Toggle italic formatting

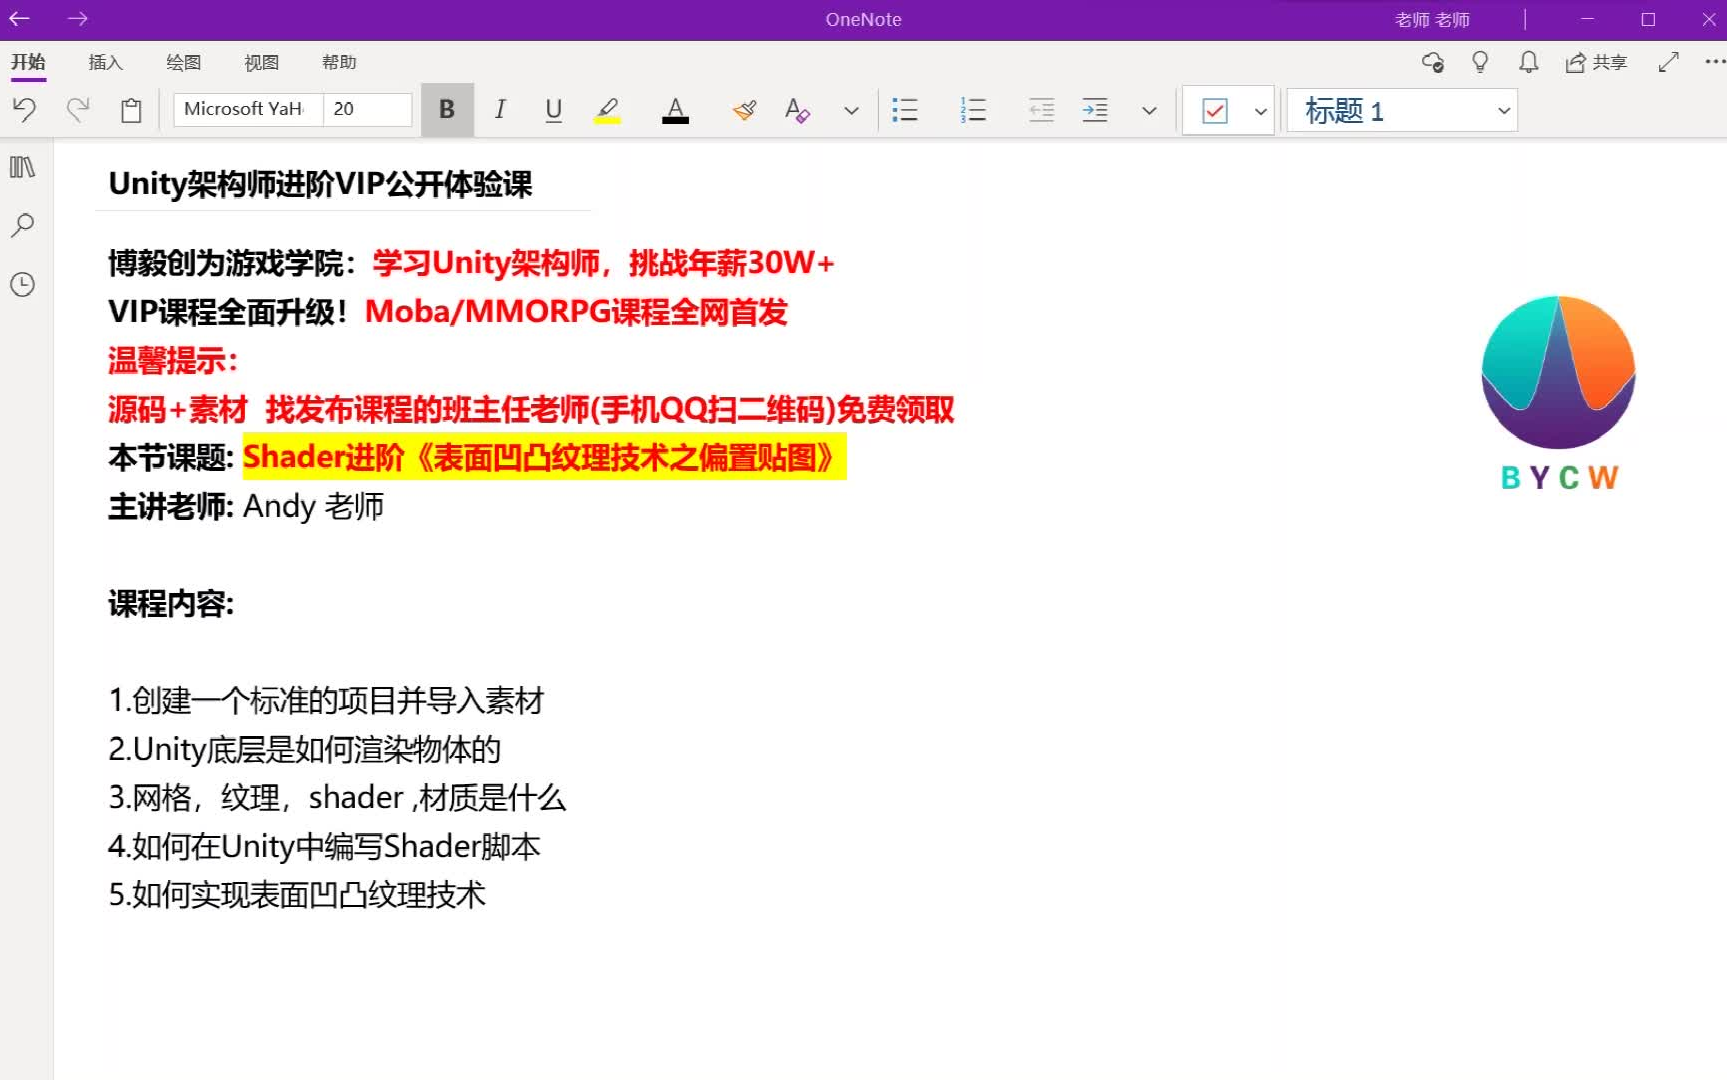500,110
